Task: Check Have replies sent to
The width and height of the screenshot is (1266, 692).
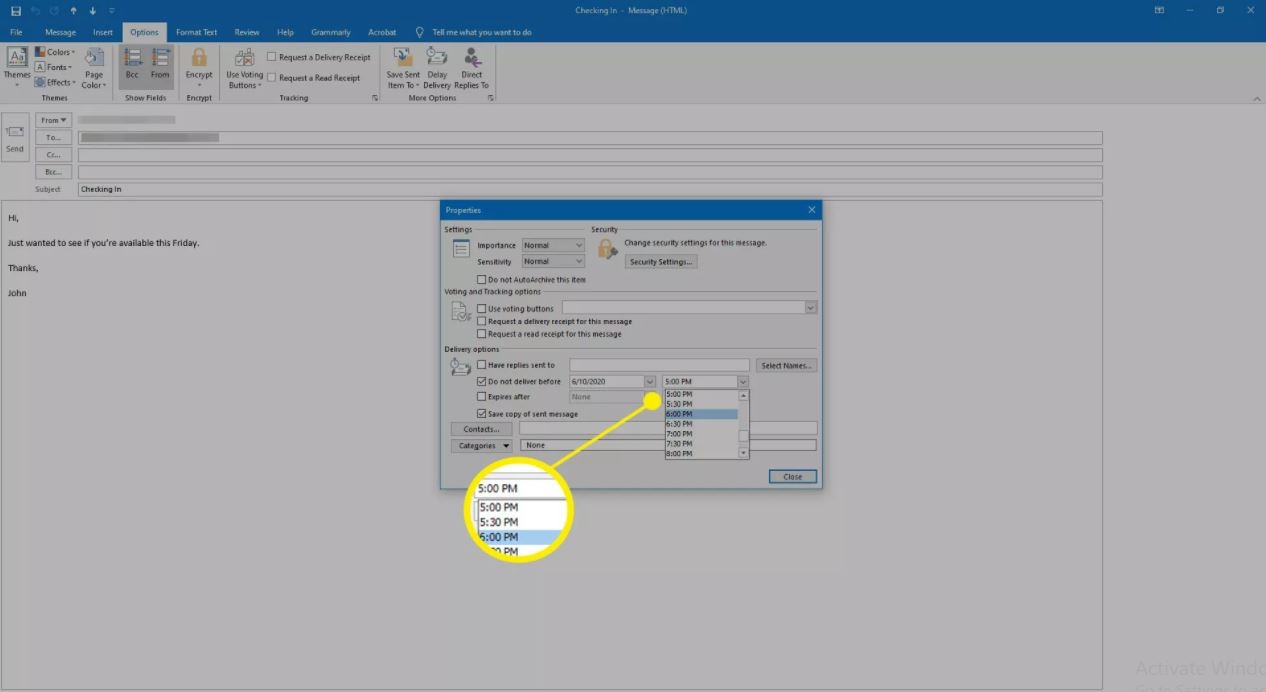Action: pos(482,365)
